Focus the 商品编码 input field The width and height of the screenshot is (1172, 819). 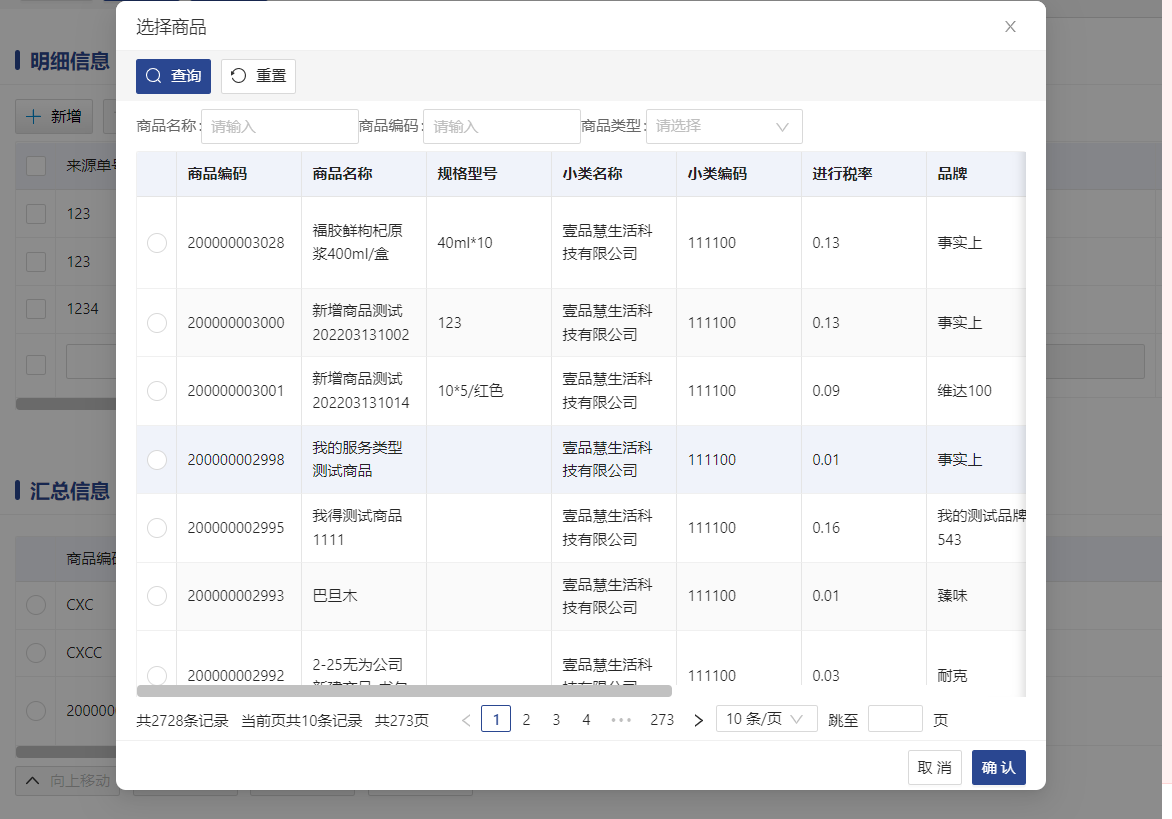(x=502, y=126)
